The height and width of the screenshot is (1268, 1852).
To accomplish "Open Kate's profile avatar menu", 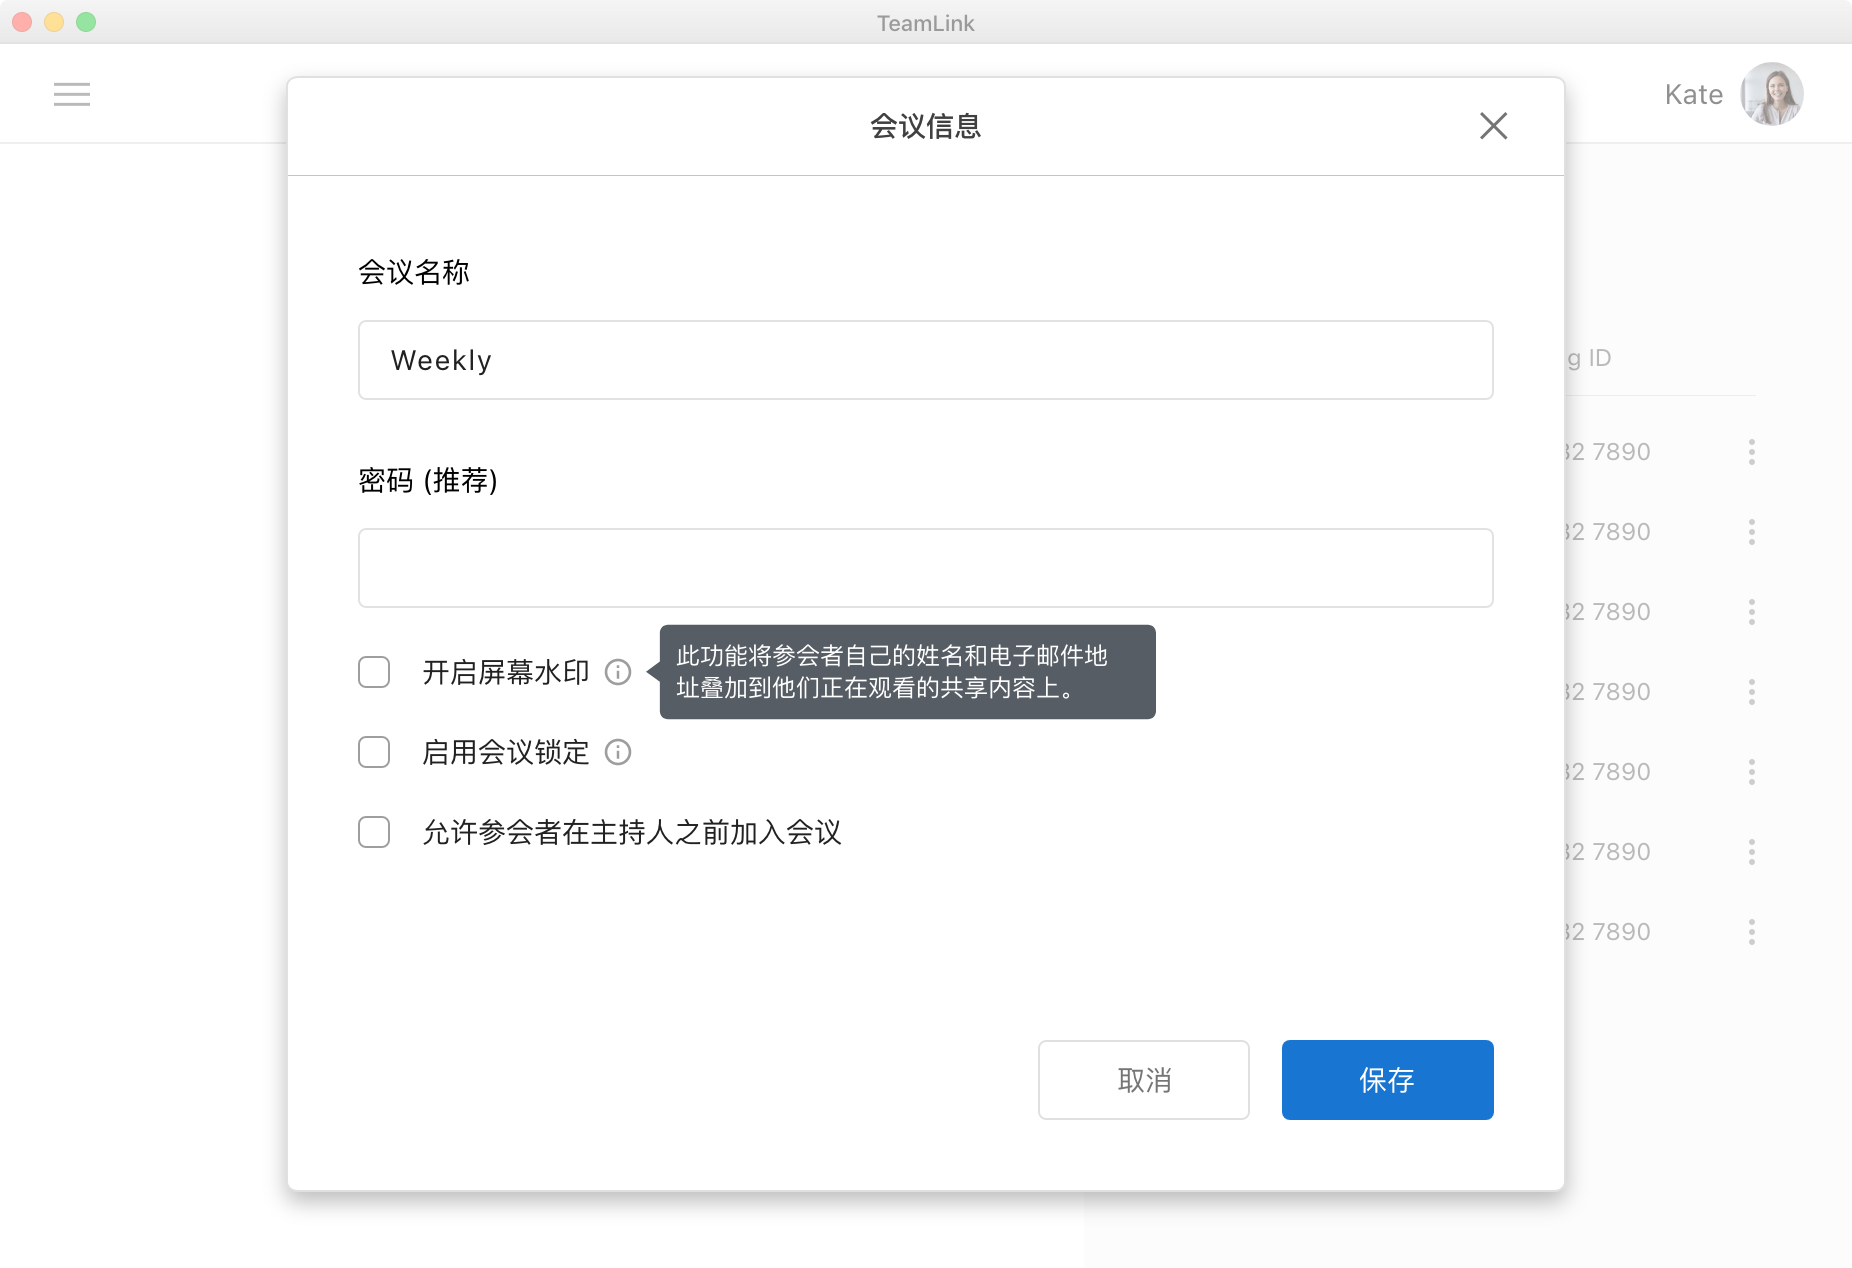I will (x=1770, y=93).
